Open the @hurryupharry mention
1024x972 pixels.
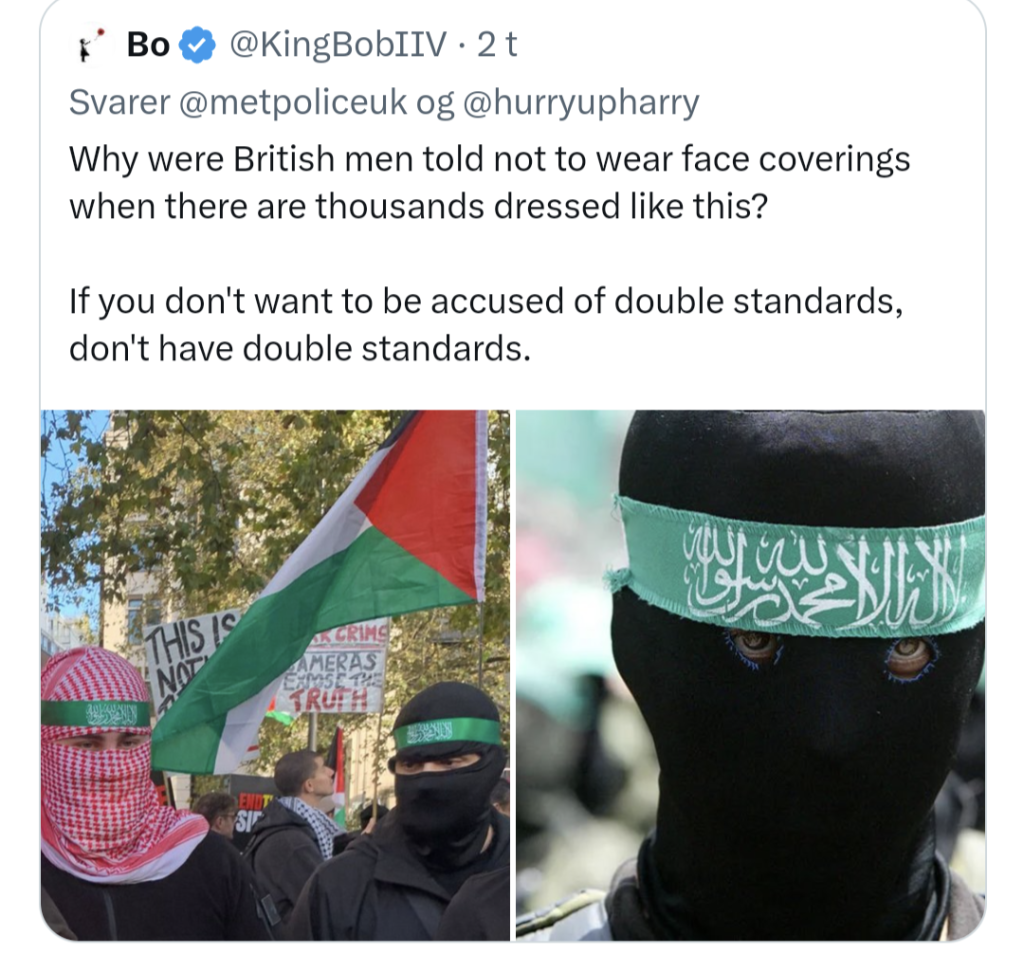coord(581,103)
